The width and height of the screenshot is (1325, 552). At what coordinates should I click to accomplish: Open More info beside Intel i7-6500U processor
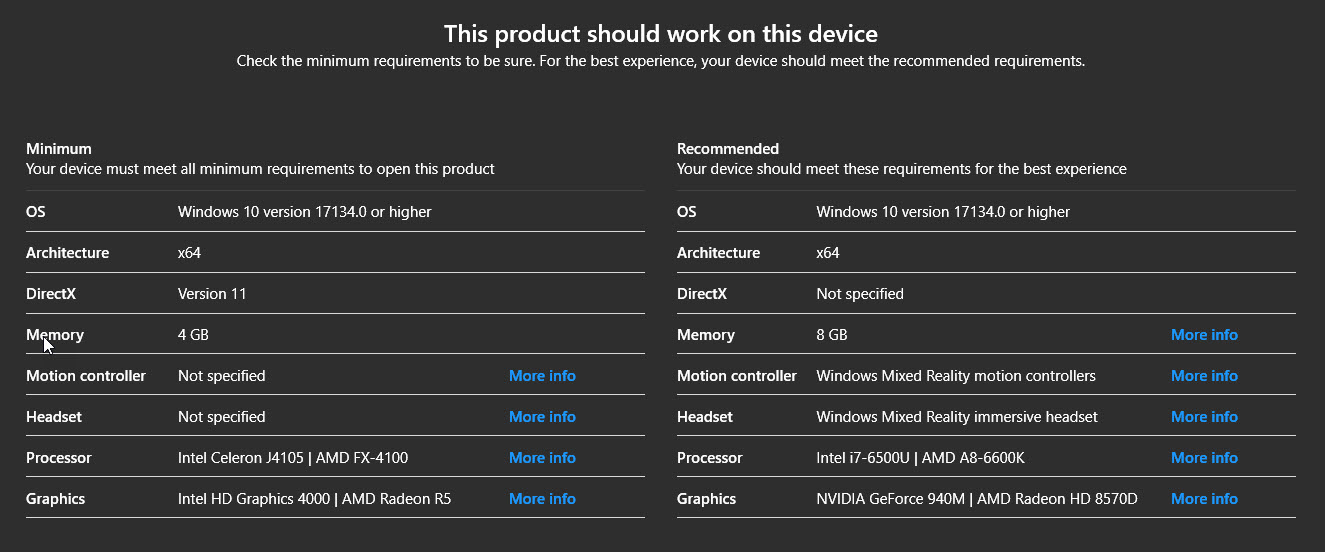point(1204,458)
